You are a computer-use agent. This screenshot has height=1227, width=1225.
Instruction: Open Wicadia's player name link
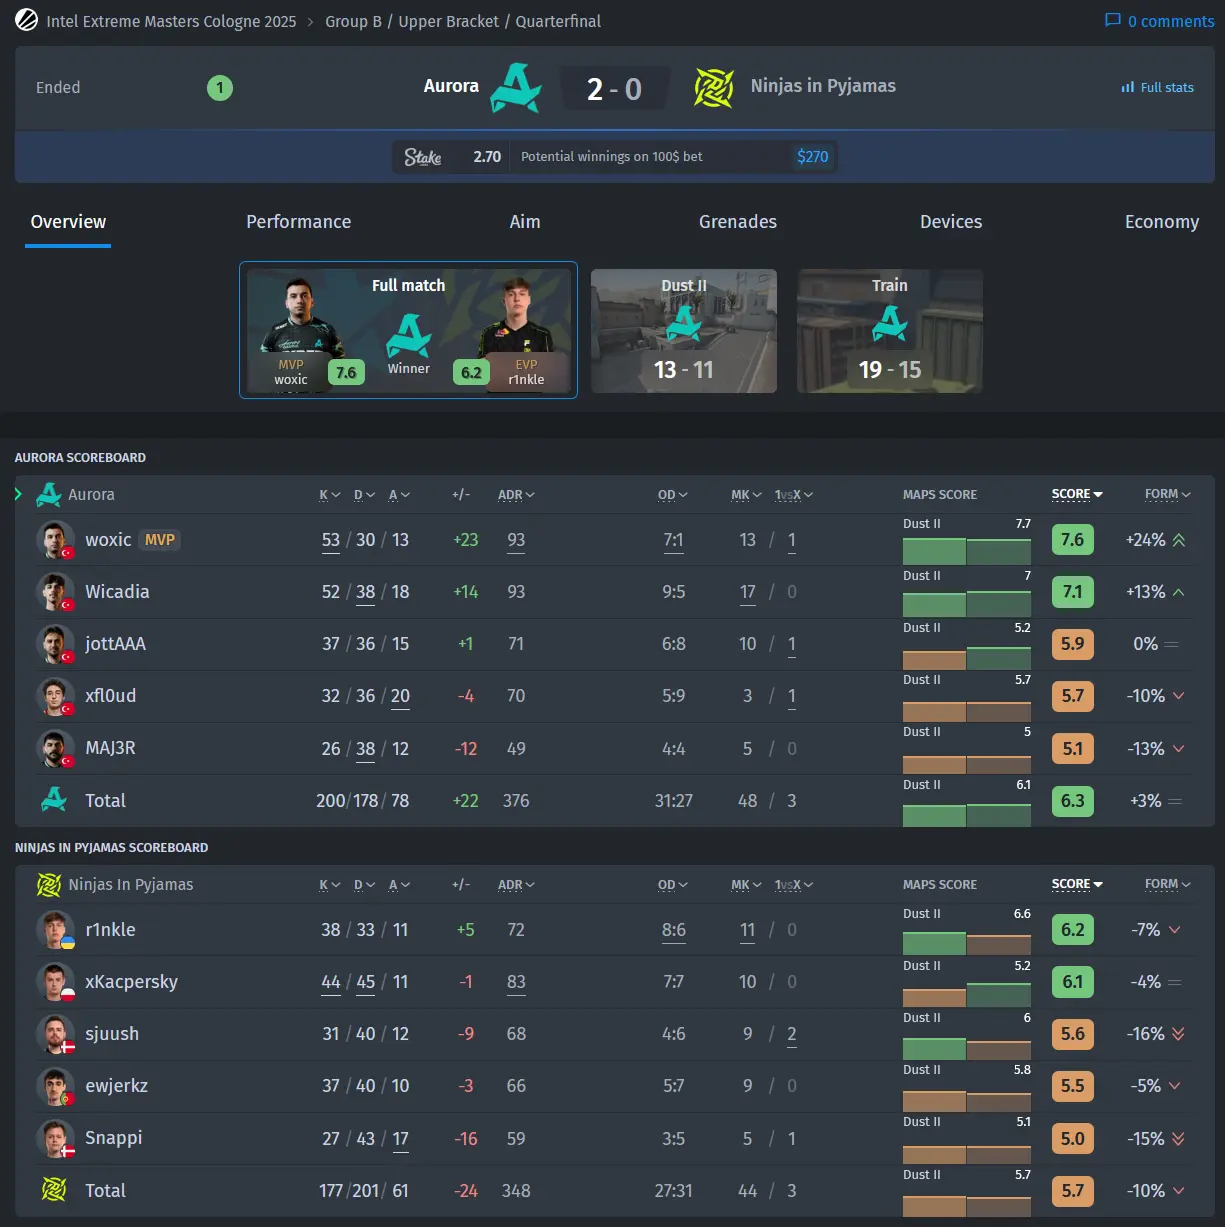pos(117,592)
